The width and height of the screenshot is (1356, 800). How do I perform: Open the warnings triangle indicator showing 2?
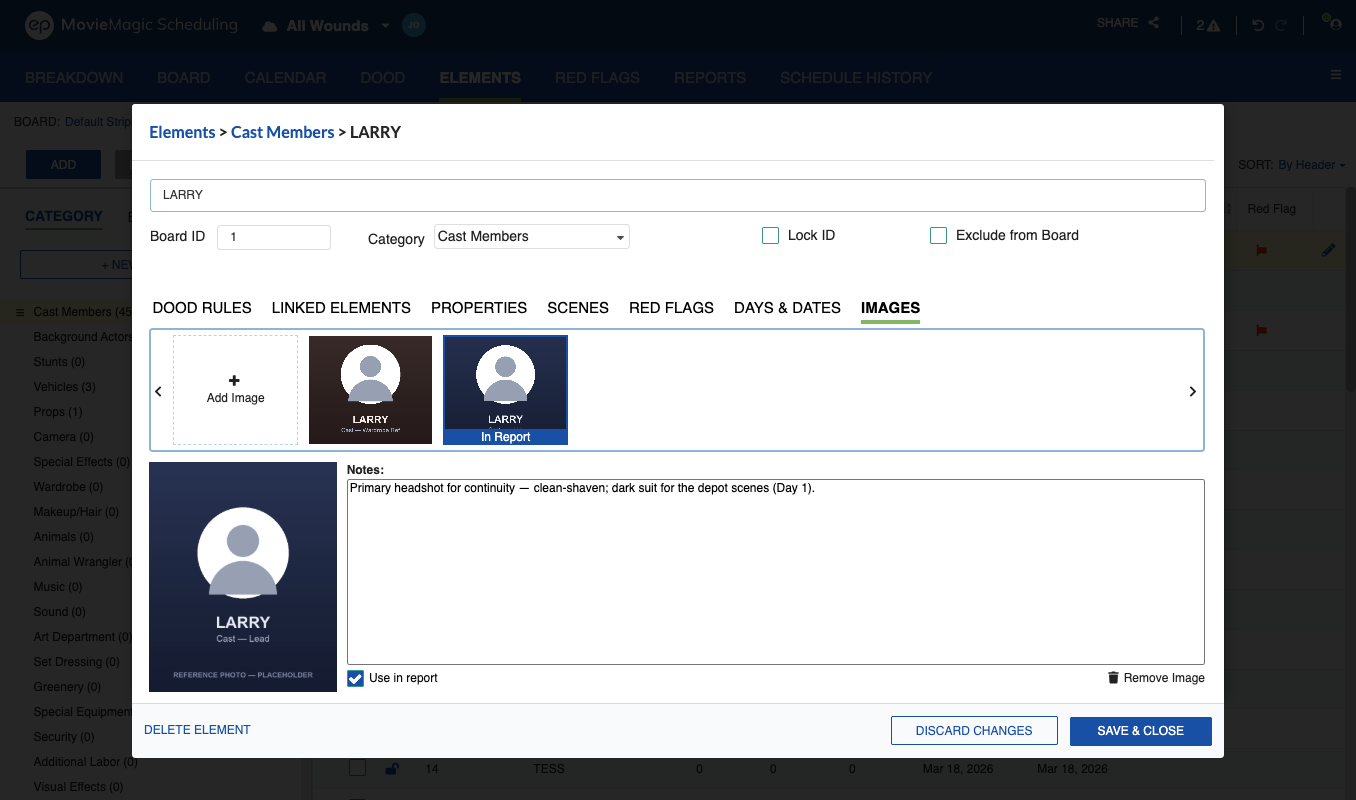1208,25
